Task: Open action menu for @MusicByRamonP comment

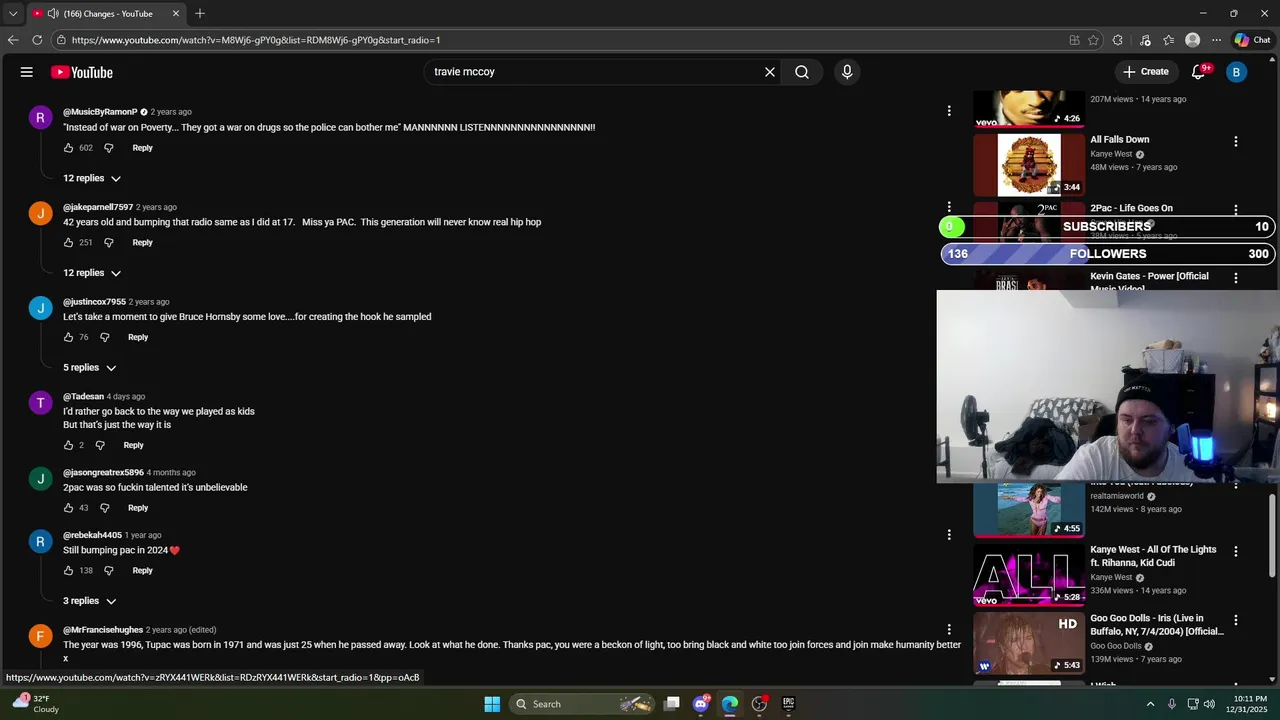Action: pos(949,111)
